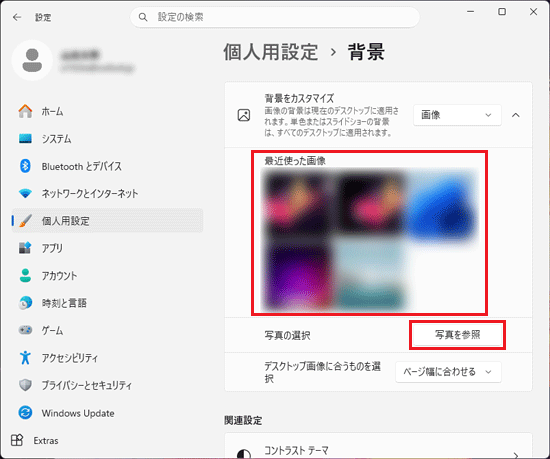Click the Bluetooth icon in sidebar
The width and height of the screenshot is (550, 459).
(25, 166)
